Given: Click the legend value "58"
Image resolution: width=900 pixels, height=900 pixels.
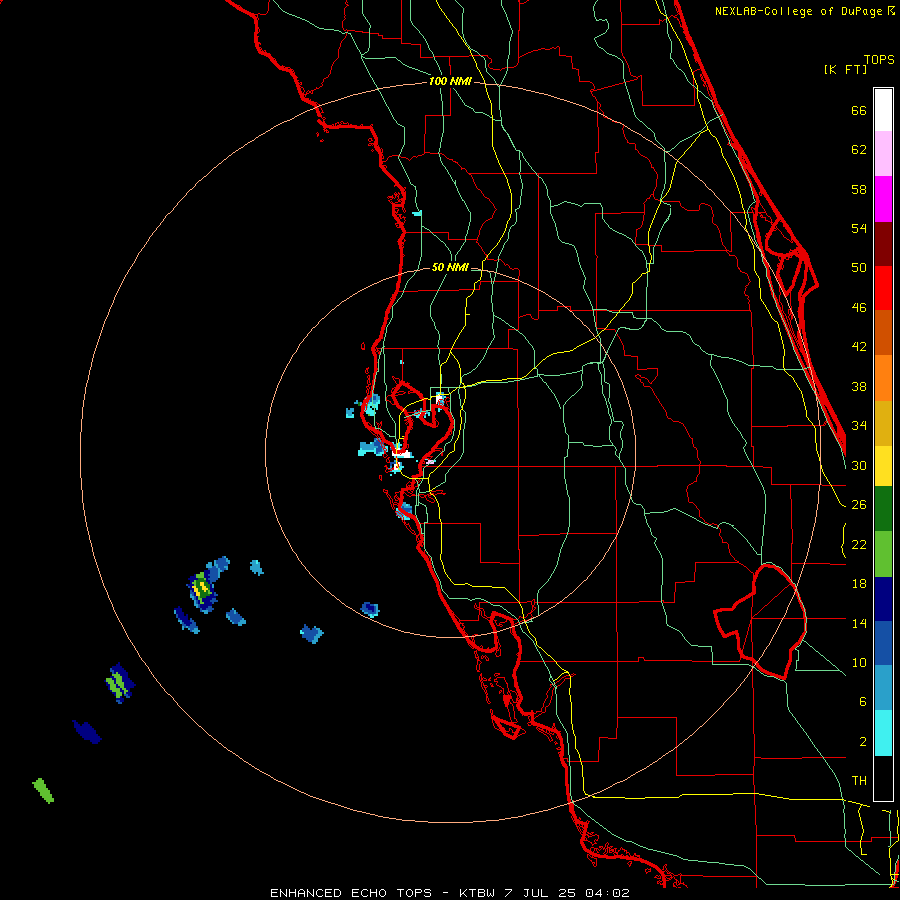Looking at the screenshot, I should [859, 189].
